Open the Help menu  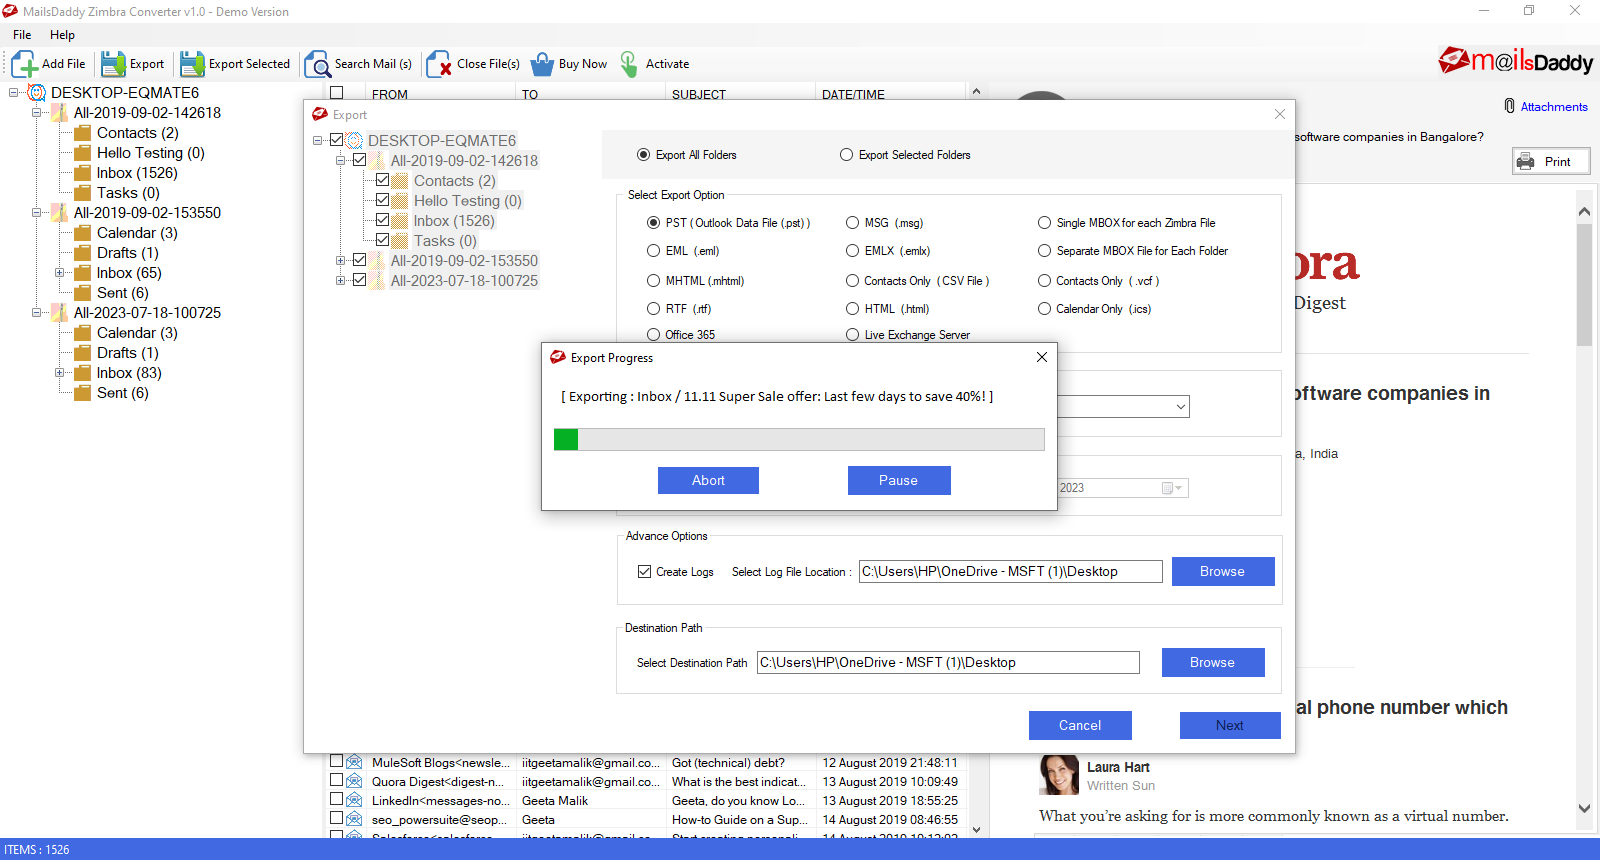click(x=62, y=35)
